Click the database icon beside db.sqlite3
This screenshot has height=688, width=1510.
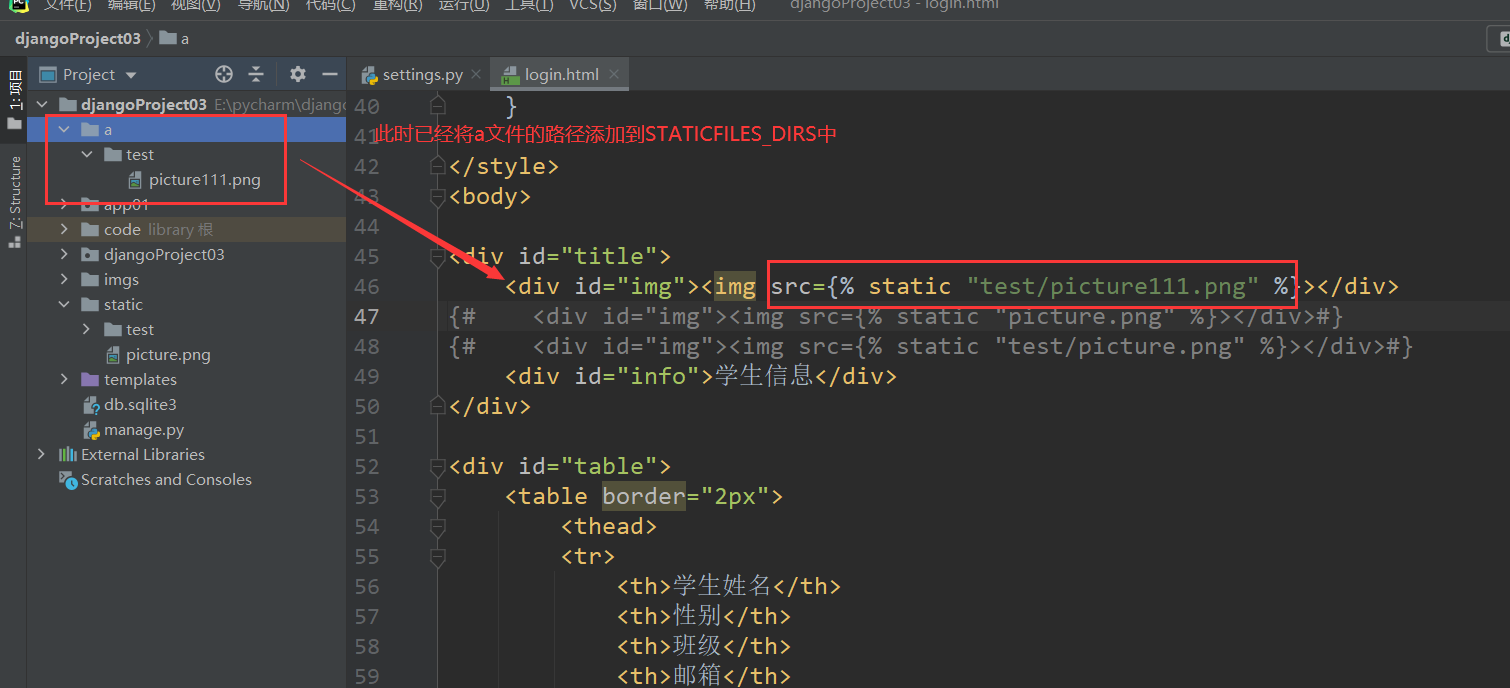point(90,405)
